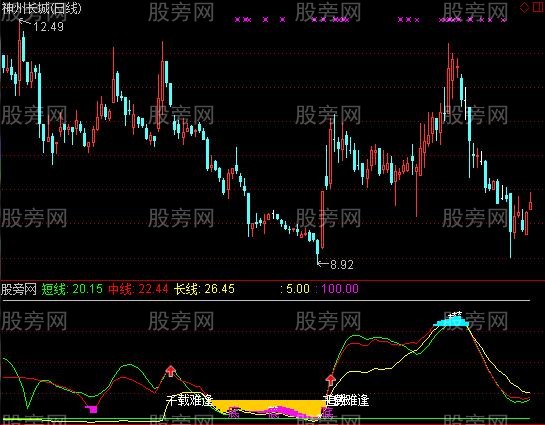Click the 股旁网 indicator name label
This screenshot has height=425, width=545.
coord(19,289)
